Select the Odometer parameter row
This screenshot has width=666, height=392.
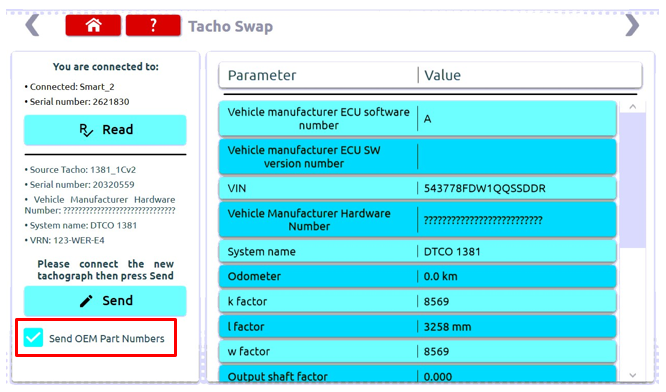pyautogui.click(x=418, y=276)
